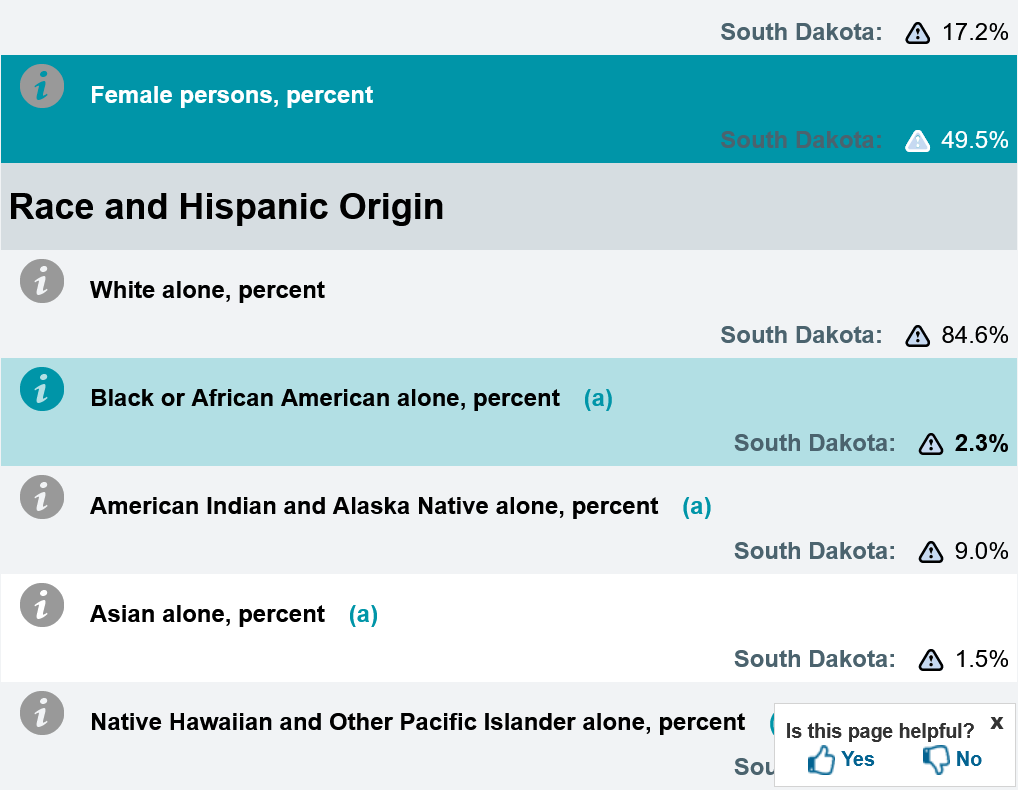Open footnote (a) next to Asian alone
The height and width of the screenshot is (790, 1018).
click(x=363, y=614)
